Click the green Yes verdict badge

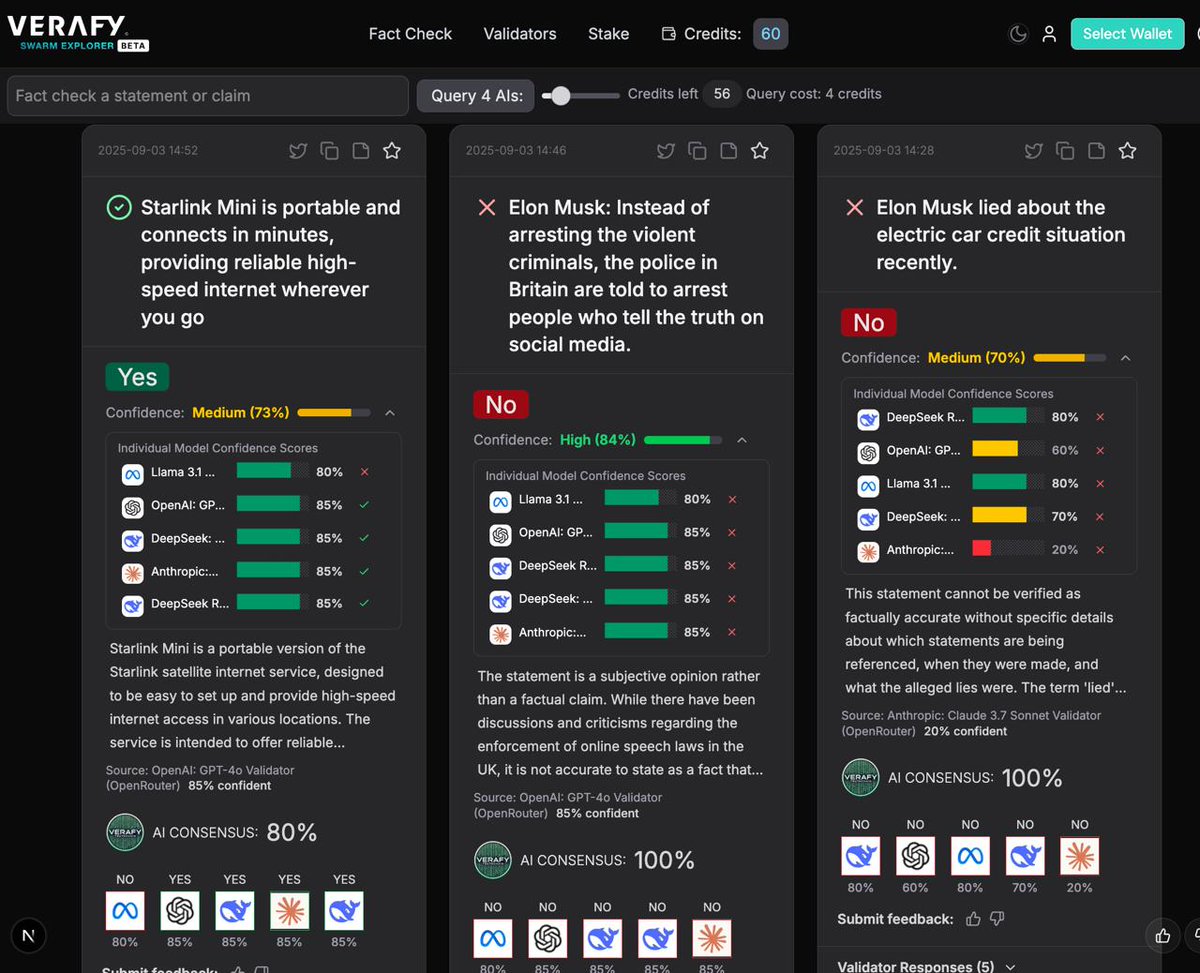point(138,377)
